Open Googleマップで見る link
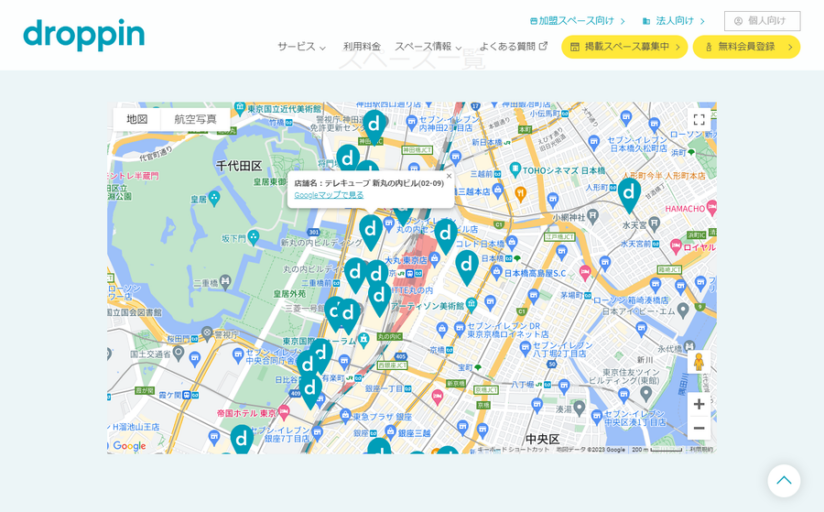 coord(329,195)
